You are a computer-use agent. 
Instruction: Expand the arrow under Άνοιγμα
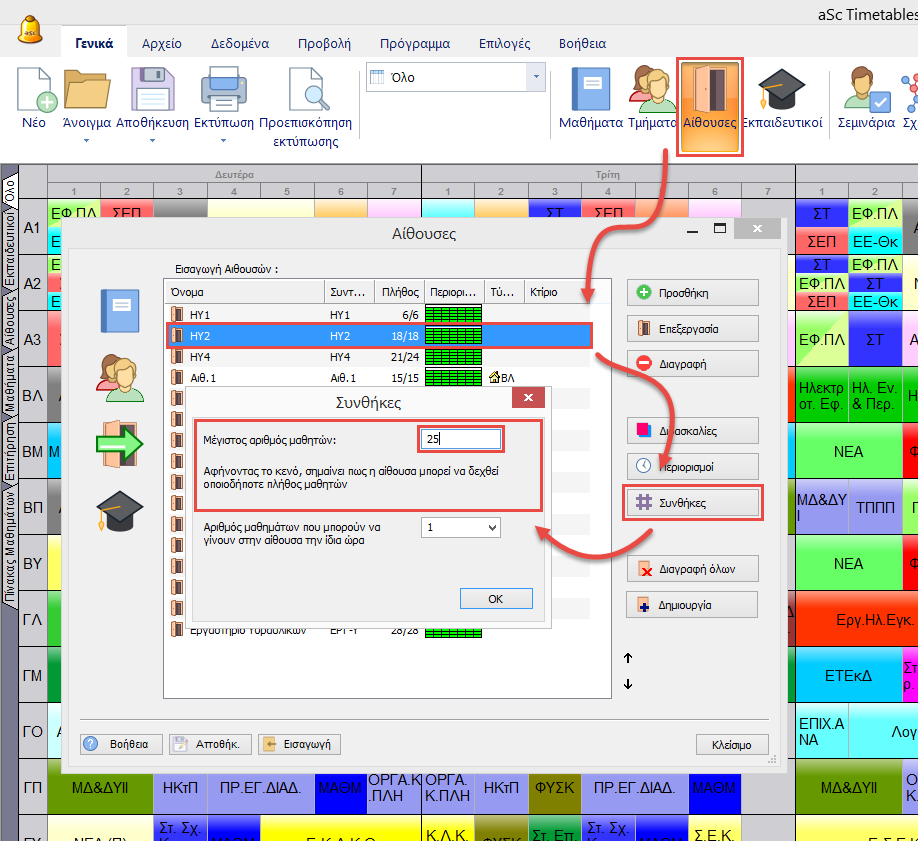click(x=86, y=141)
